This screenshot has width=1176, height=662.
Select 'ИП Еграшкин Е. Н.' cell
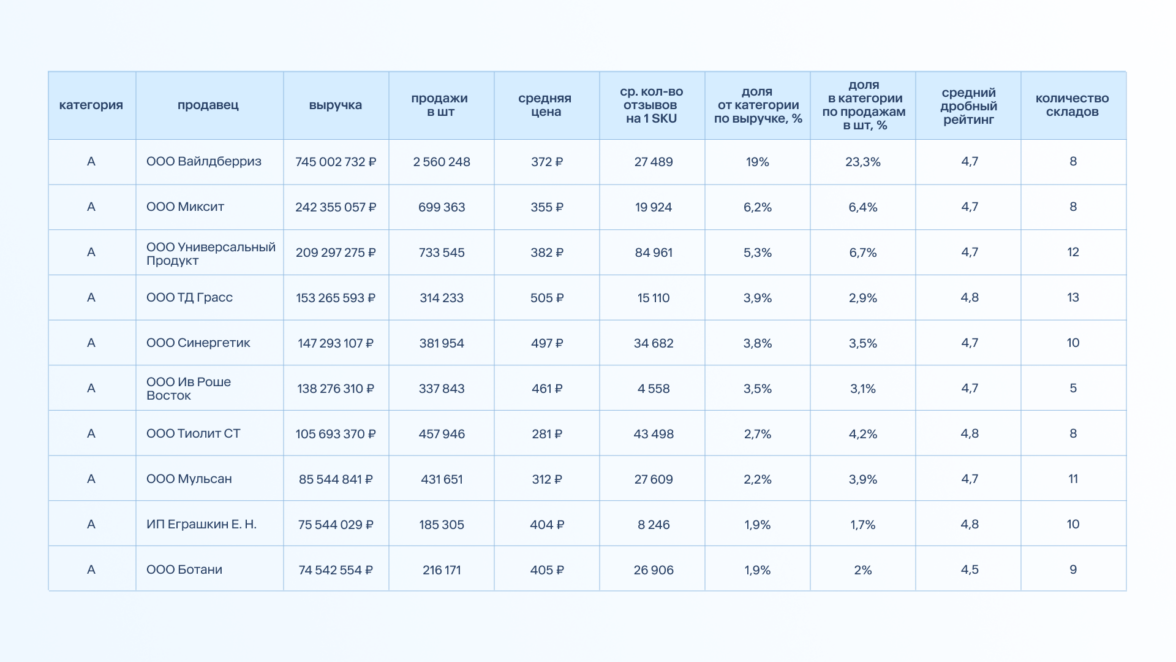(202, 524)
